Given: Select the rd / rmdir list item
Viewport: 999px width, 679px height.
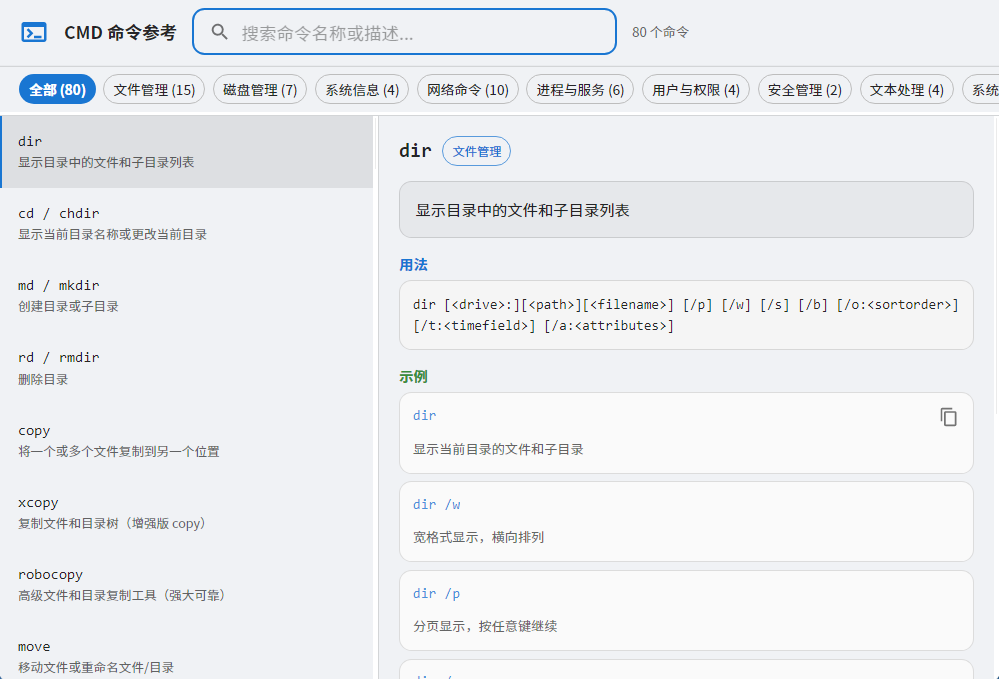Looking at the screenshot, I should tap(187, 368).
